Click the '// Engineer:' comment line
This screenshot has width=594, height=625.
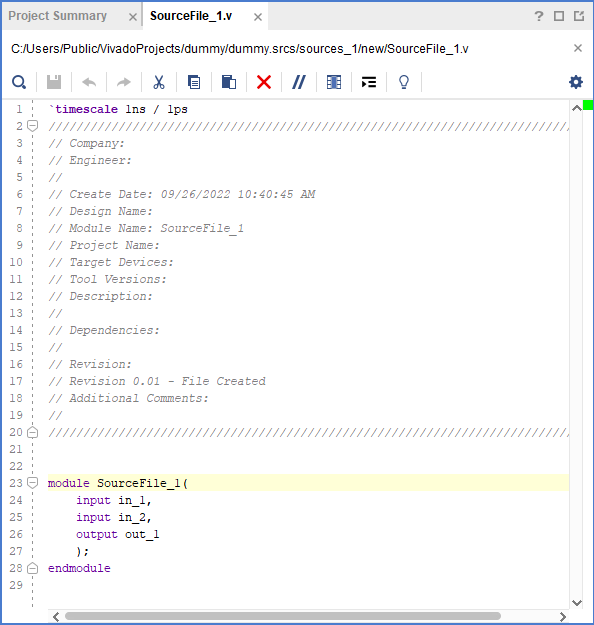coord(90,160)
